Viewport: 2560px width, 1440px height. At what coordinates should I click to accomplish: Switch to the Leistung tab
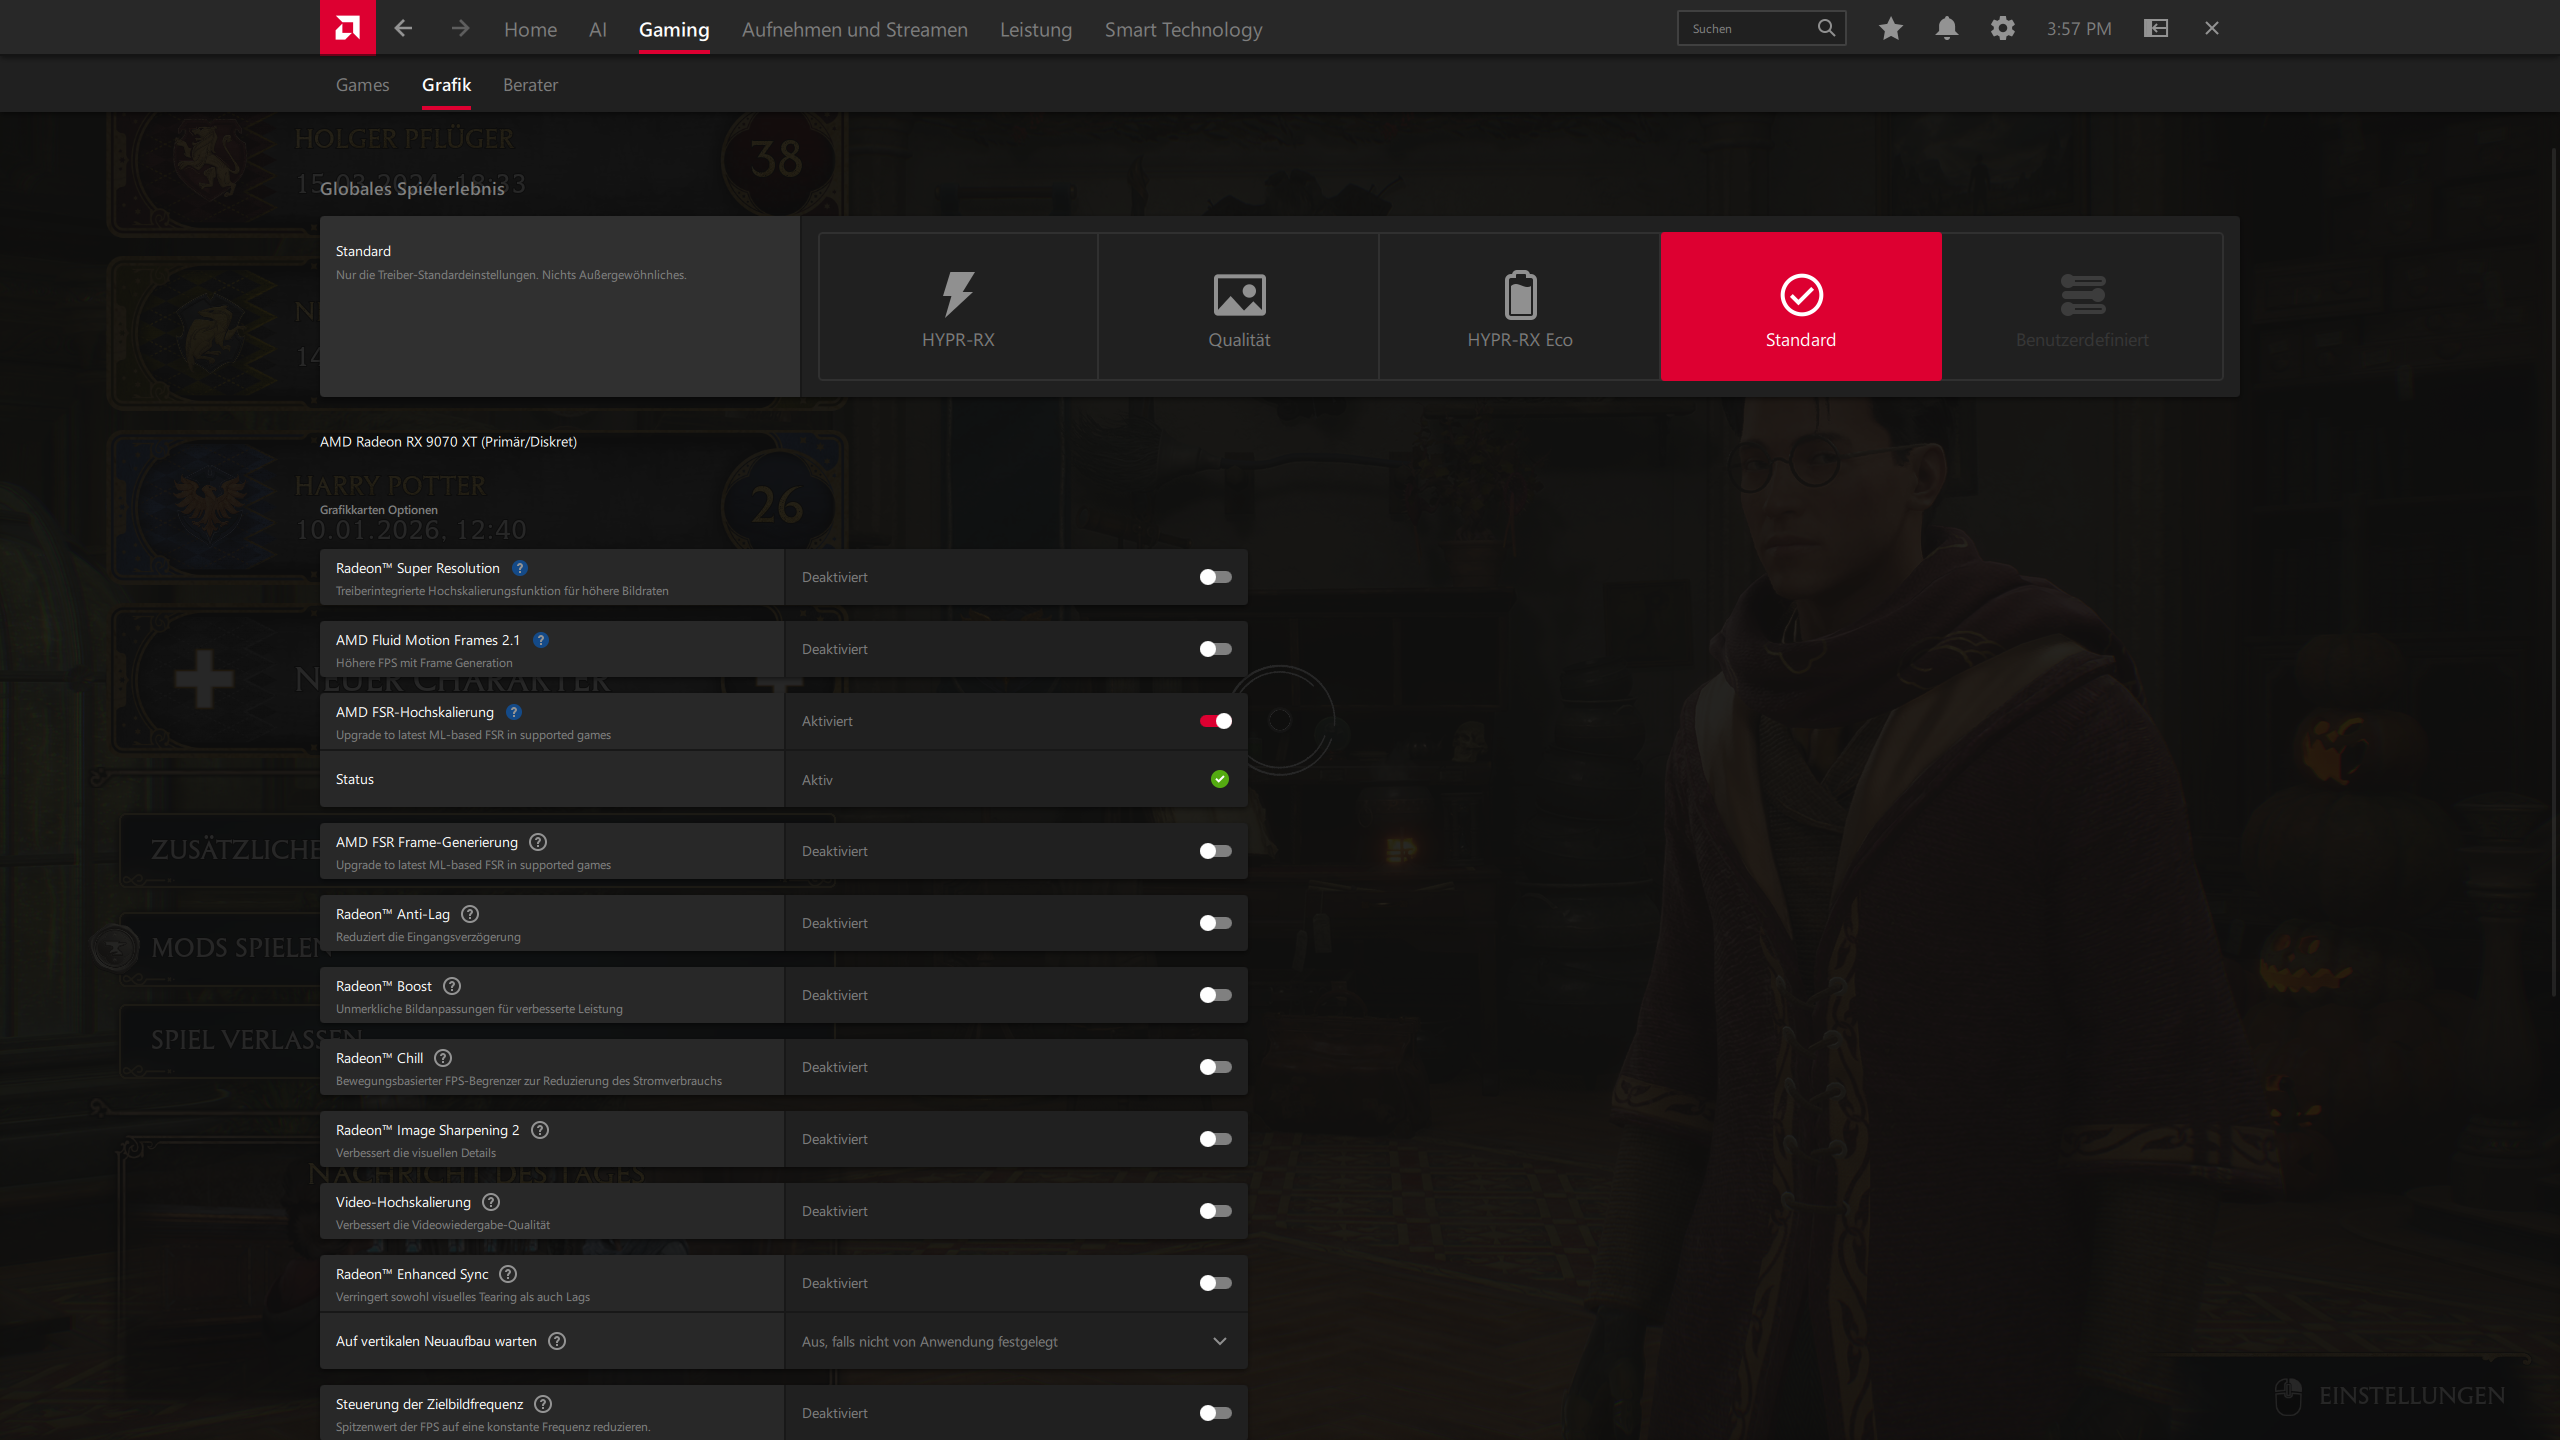coord(1035,30)
